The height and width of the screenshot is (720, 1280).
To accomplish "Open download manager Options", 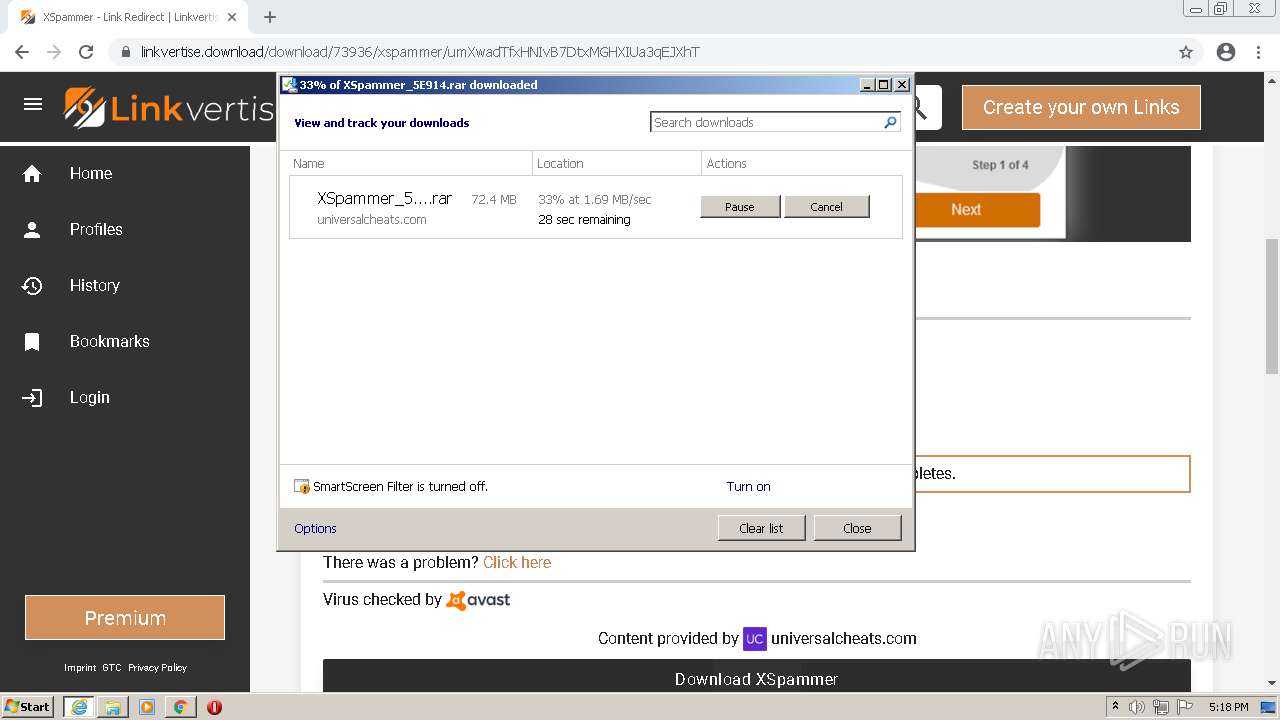I will (315, 529).
